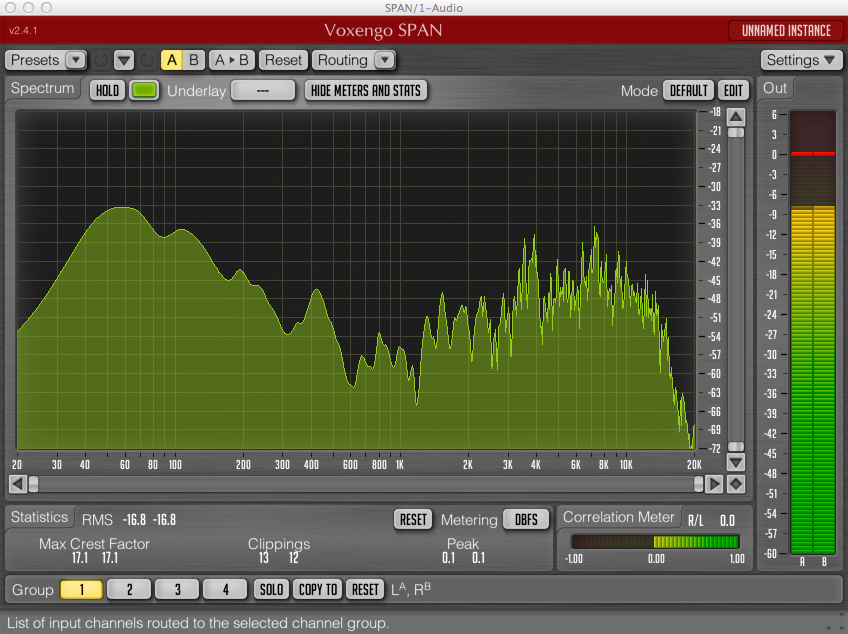Click the Unnamed Instance name field

pyautogui.click(x=786, y=31)
